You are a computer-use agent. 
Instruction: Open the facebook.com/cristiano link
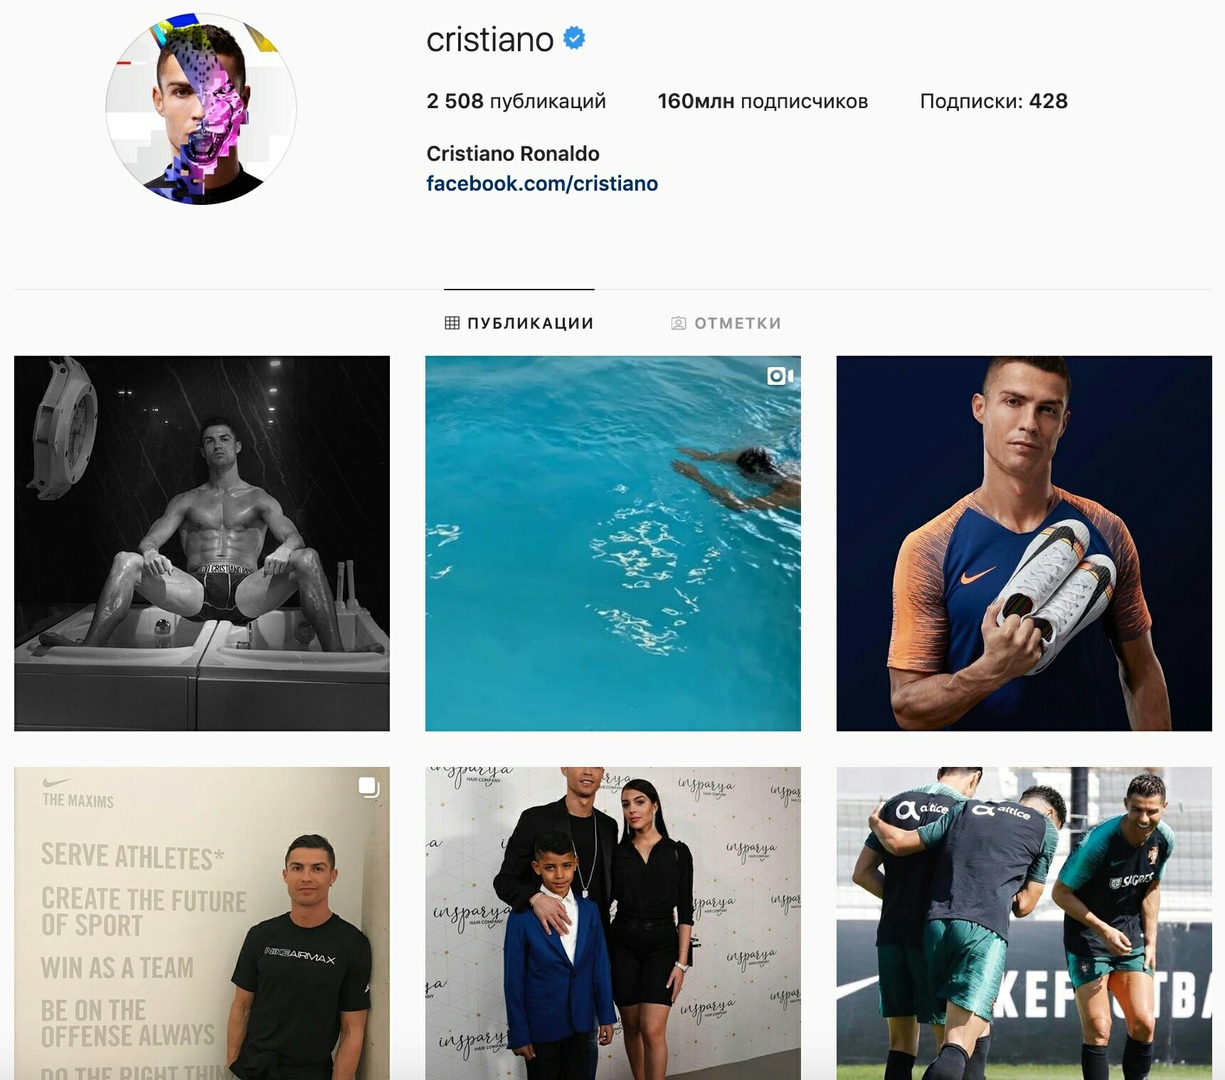pyautogui.click(x=542, y=184)
